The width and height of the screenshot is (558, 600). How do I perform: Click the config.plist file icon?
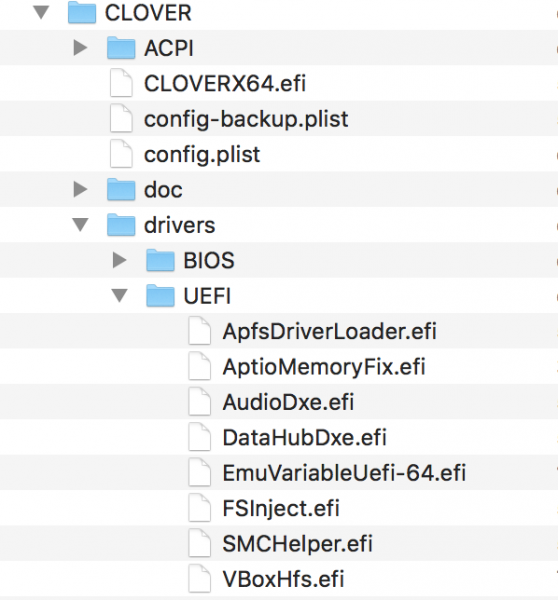(x=121, y=154)
